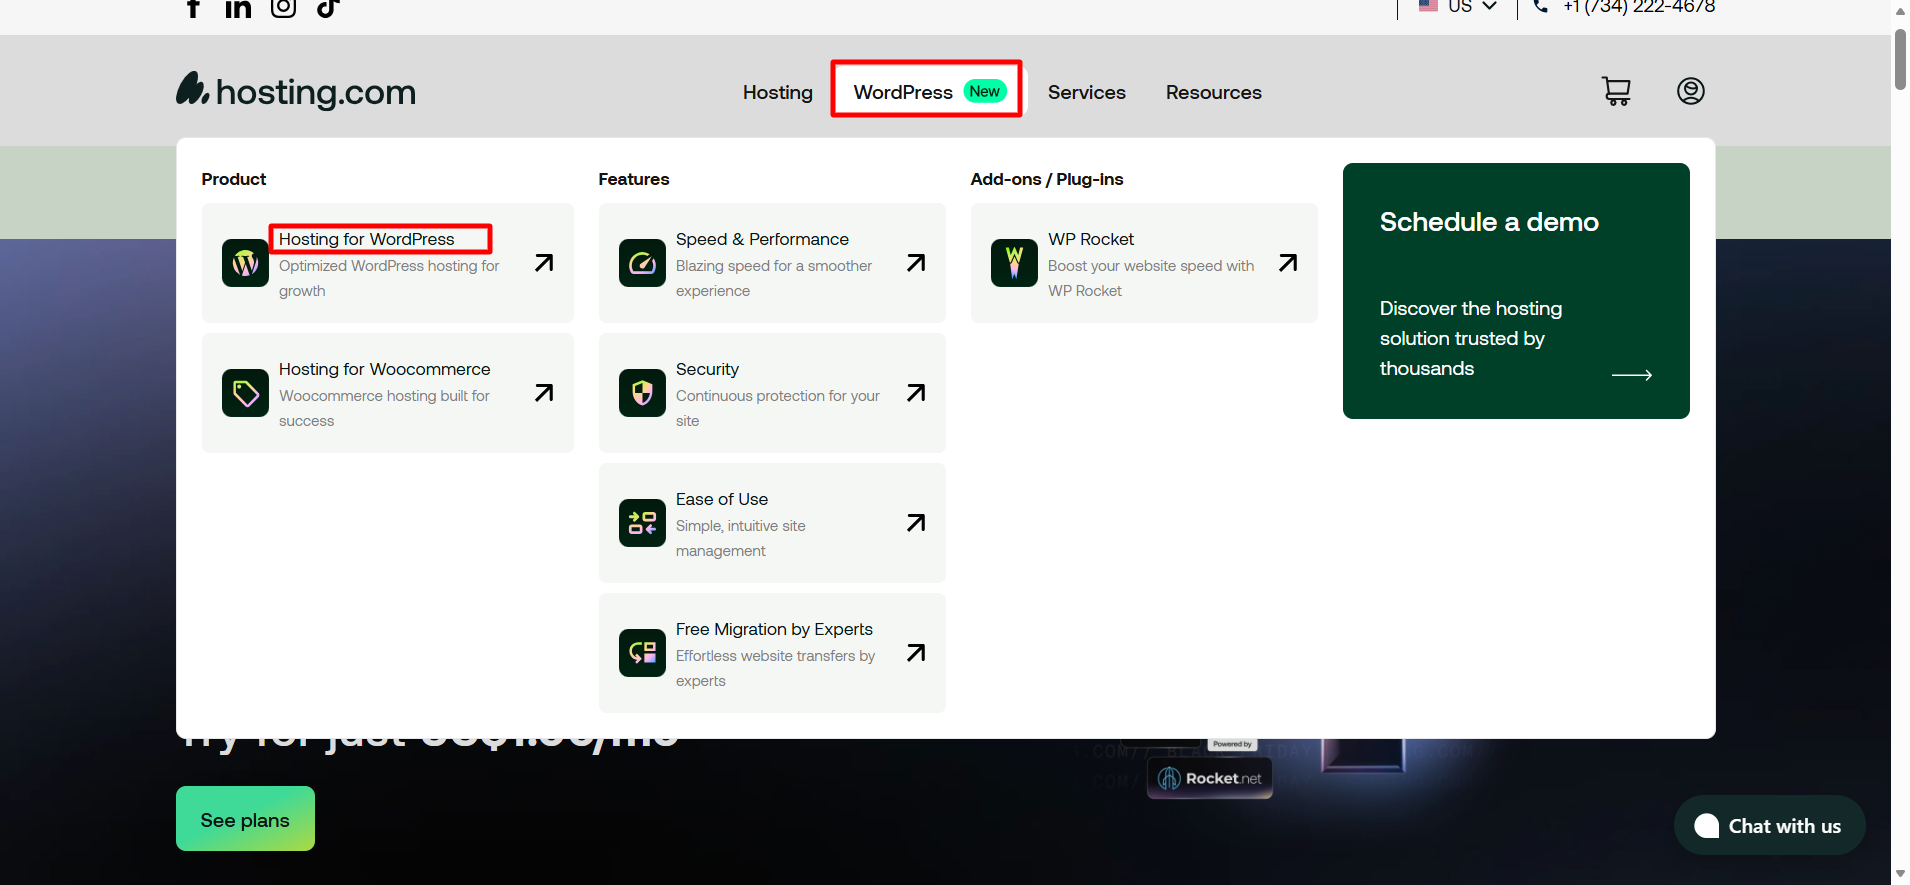The height and width of the screenshot is (885, 1910).
Task: Click 'Woocommerce hosting built for success' text
Action: (384, 408)
